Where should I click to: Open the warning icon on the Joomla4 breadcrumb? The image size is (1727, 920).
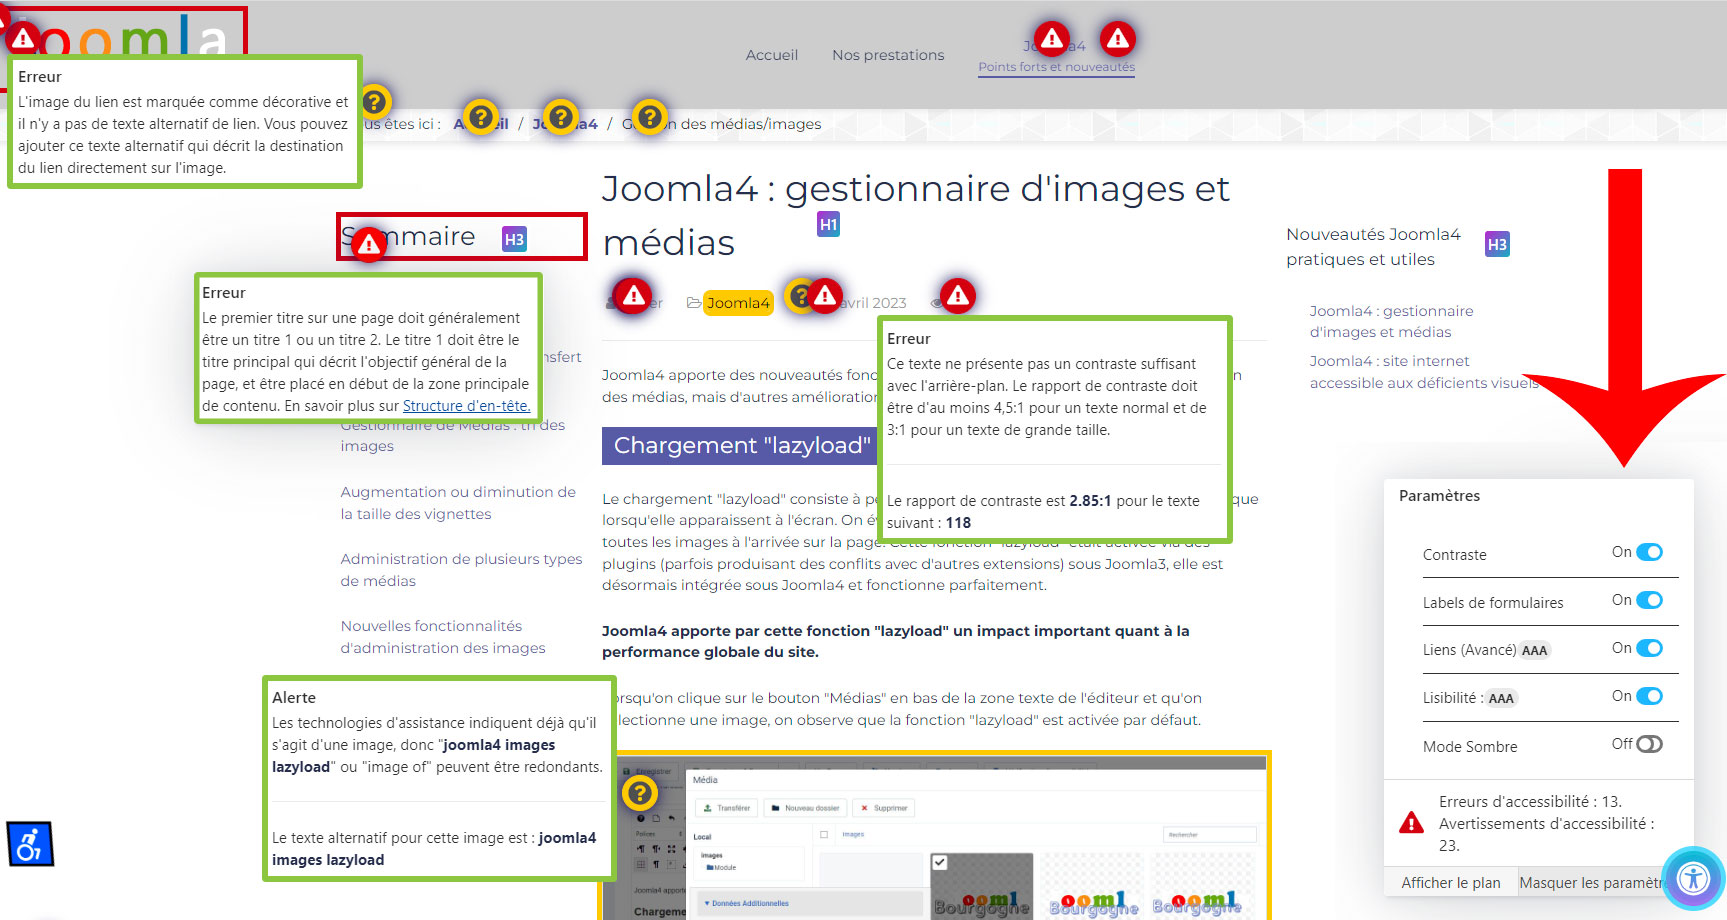(x=561, y=117)
